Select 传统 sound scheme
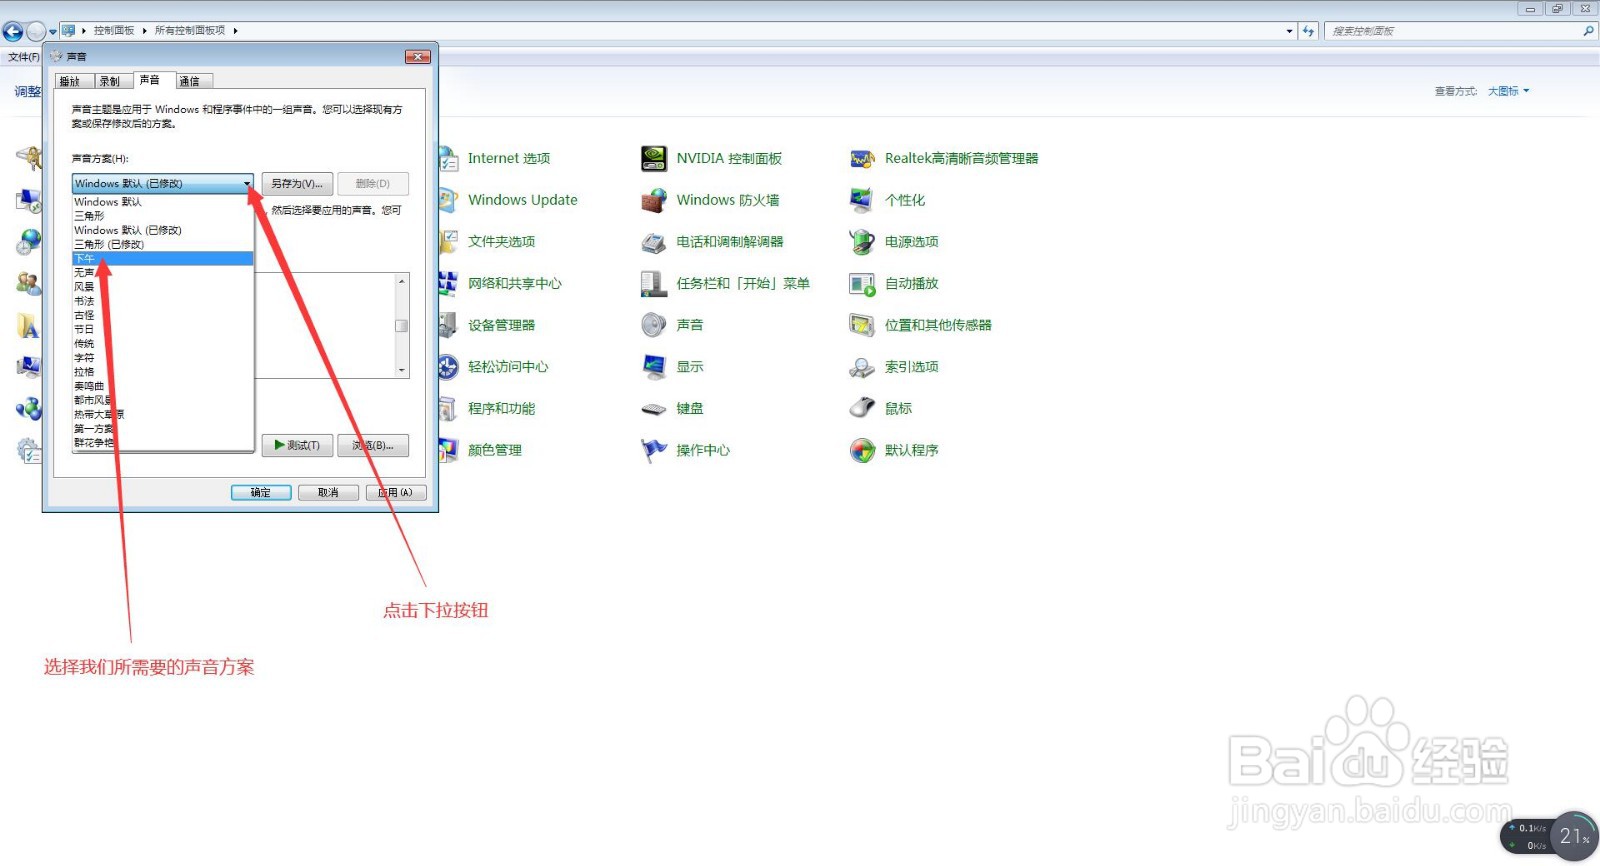Image resolution: width=1600 pixels, height=866 pixels. point(162,344)
